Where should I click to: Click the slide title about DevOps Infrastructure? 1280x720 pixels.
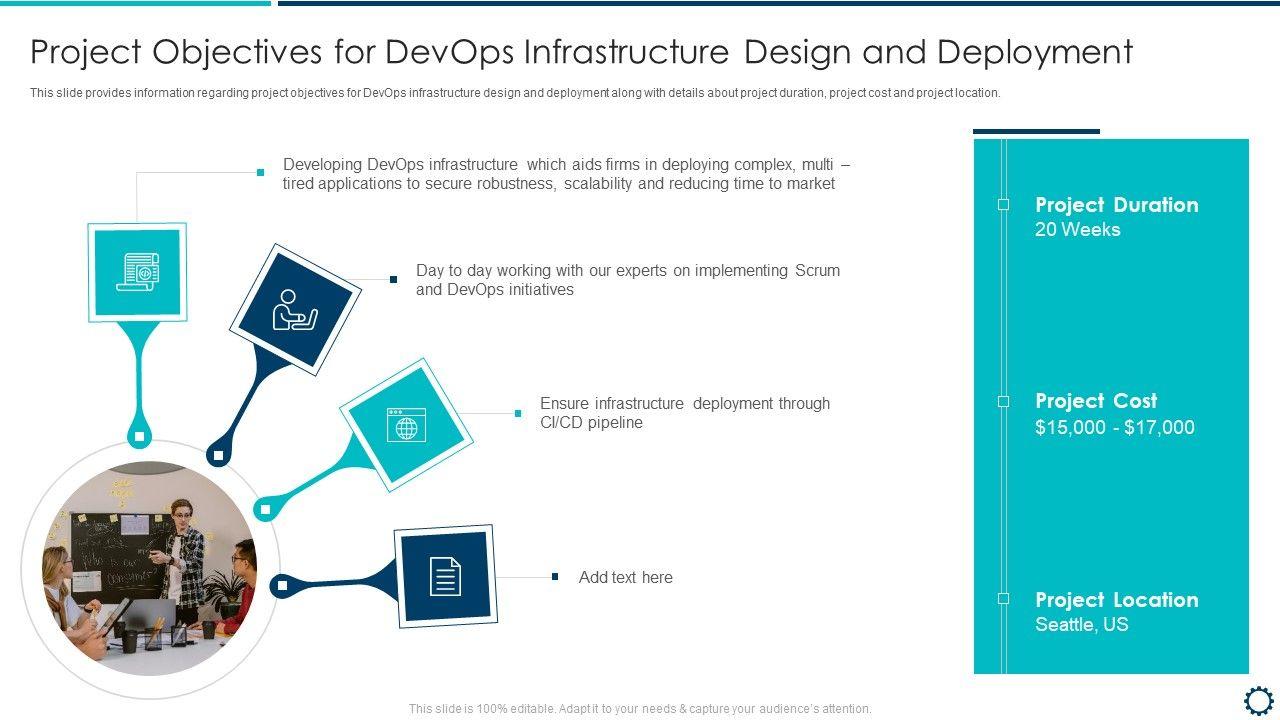point(581,52)
